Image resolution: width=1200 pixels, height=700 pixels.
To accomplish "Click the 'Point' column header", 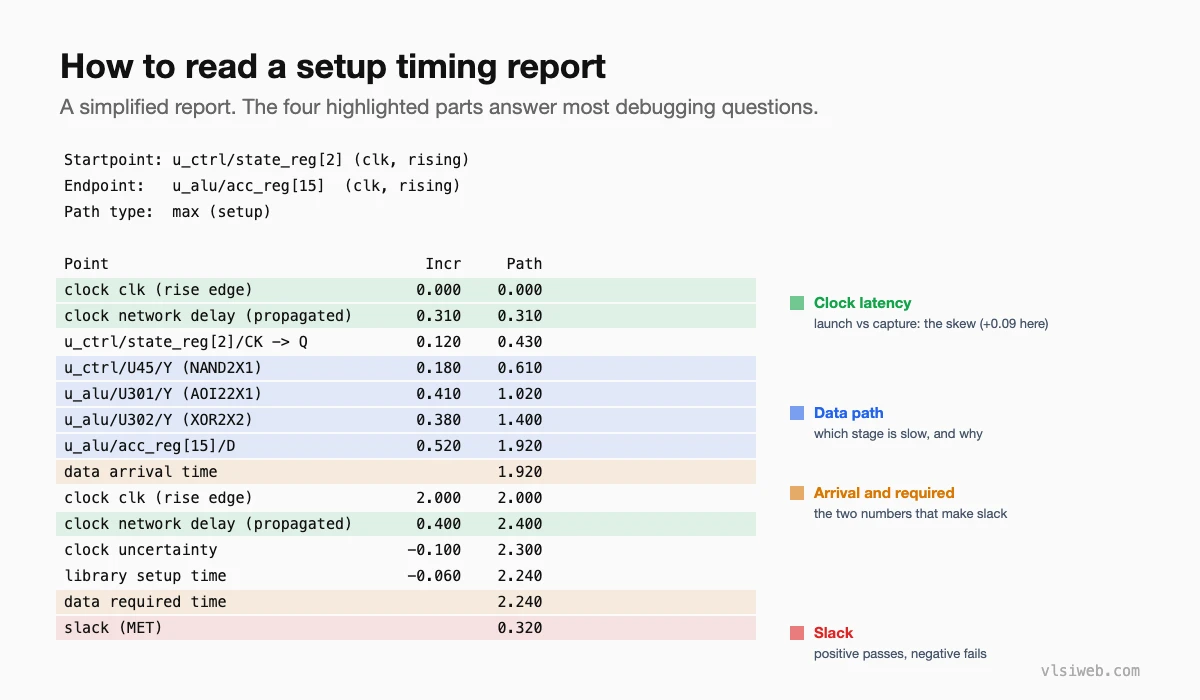I will tap(86, 264).
